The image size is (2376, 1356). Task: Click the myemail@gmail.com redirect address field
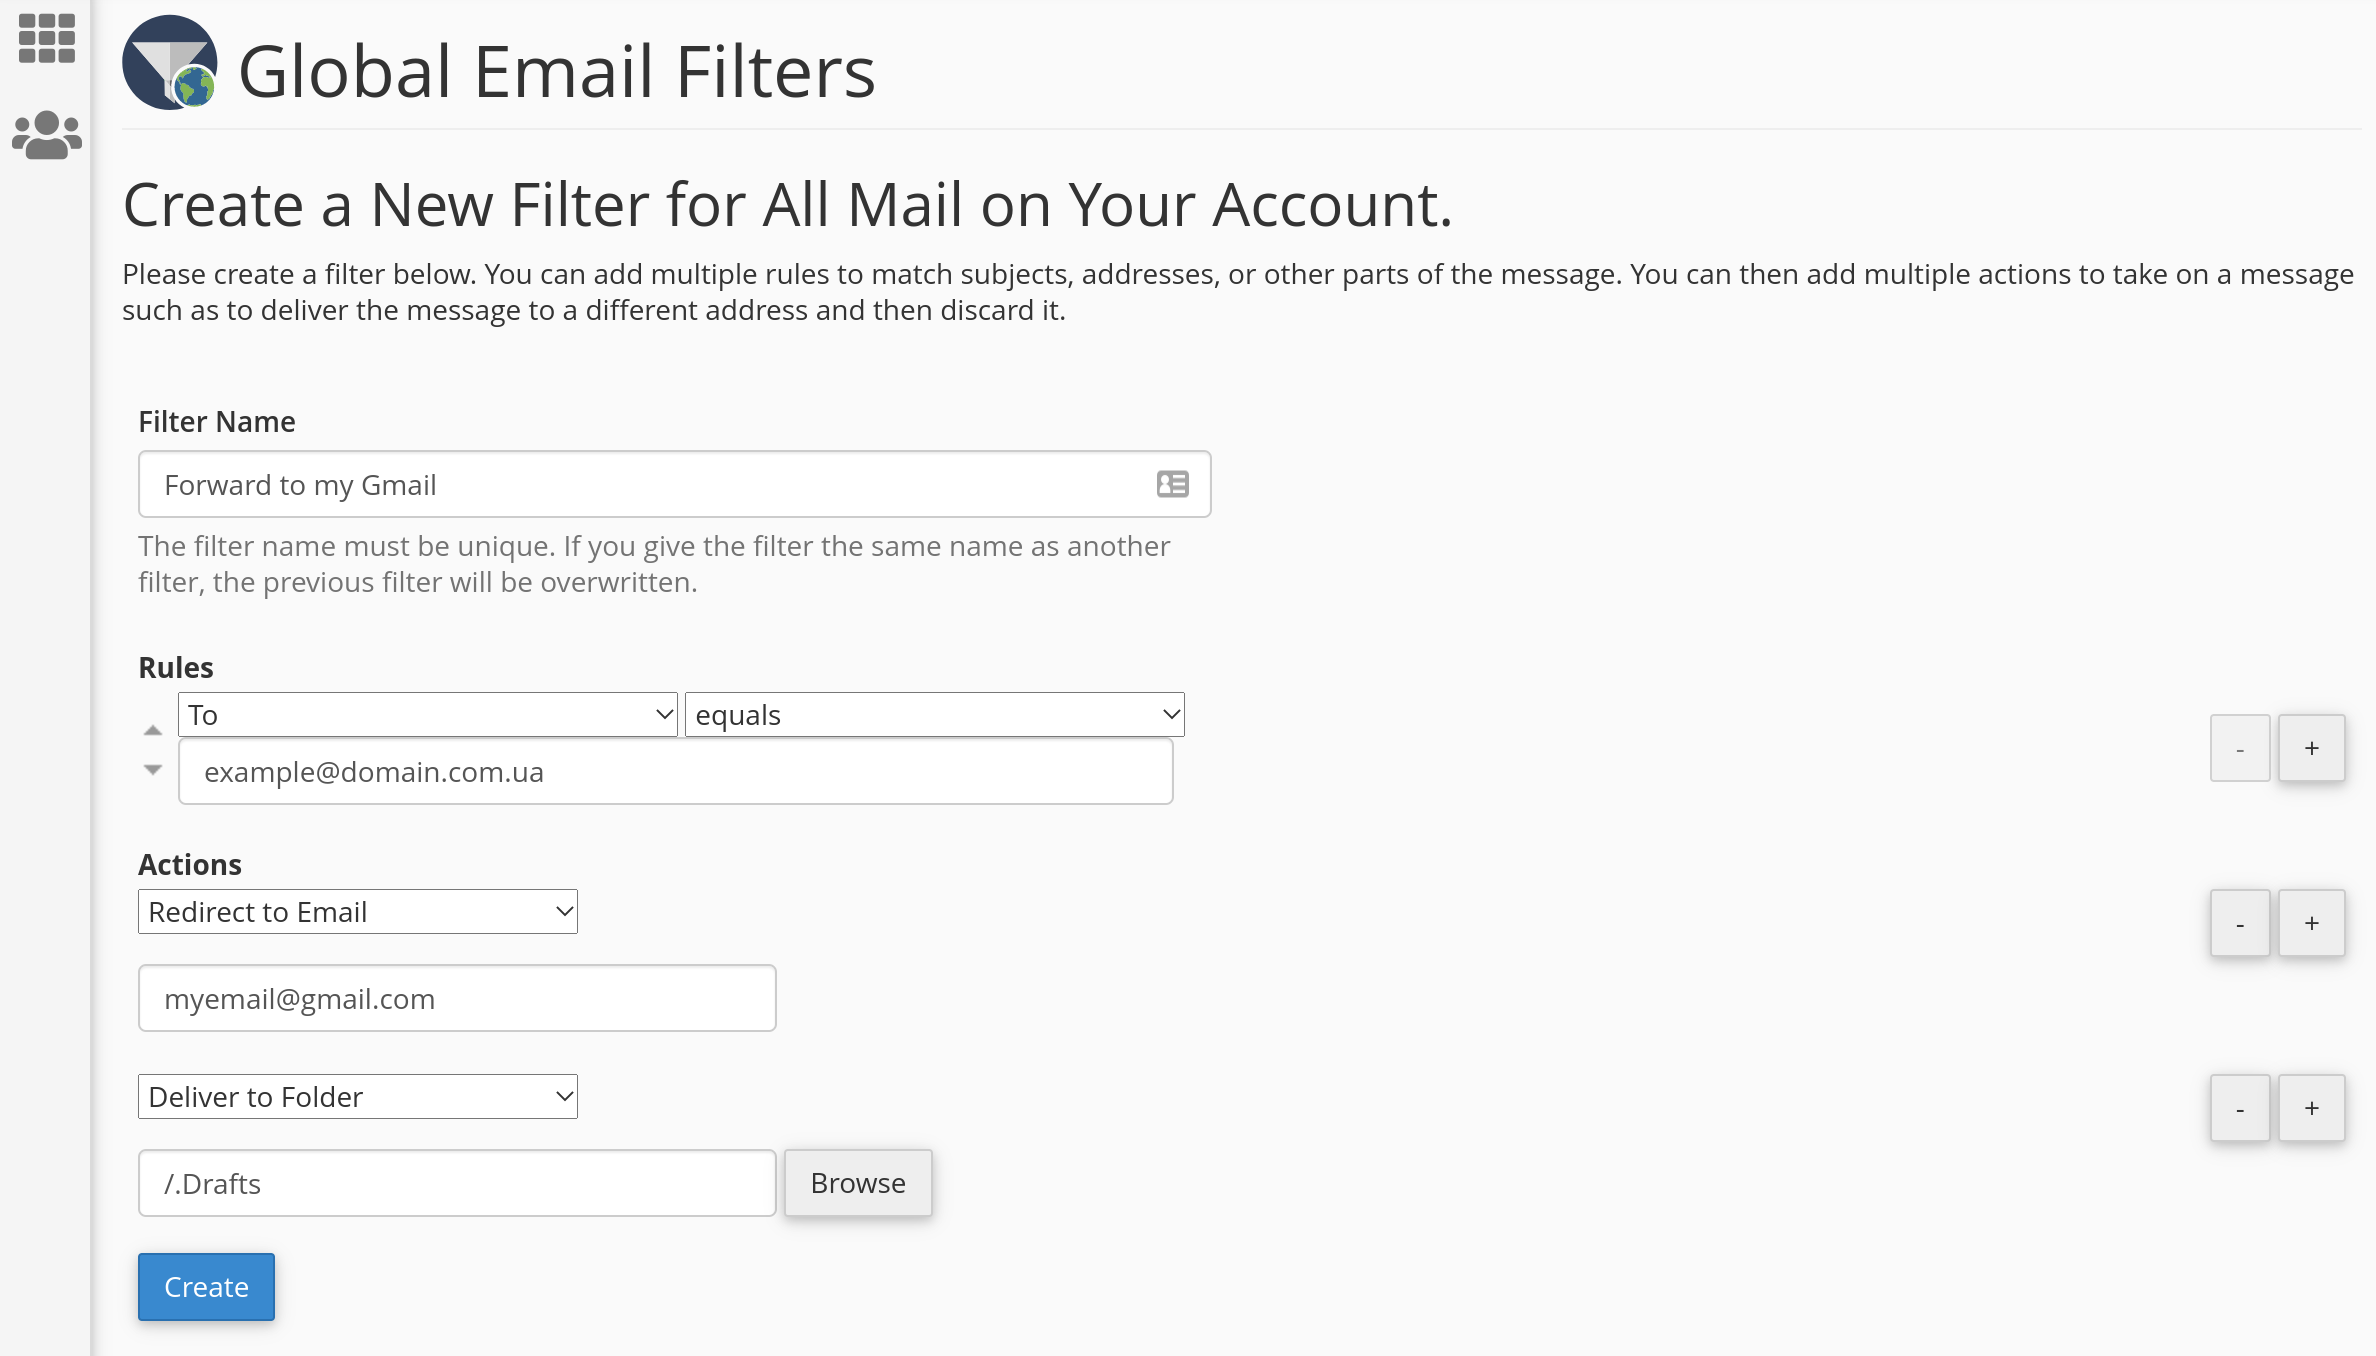pos(457,999)
